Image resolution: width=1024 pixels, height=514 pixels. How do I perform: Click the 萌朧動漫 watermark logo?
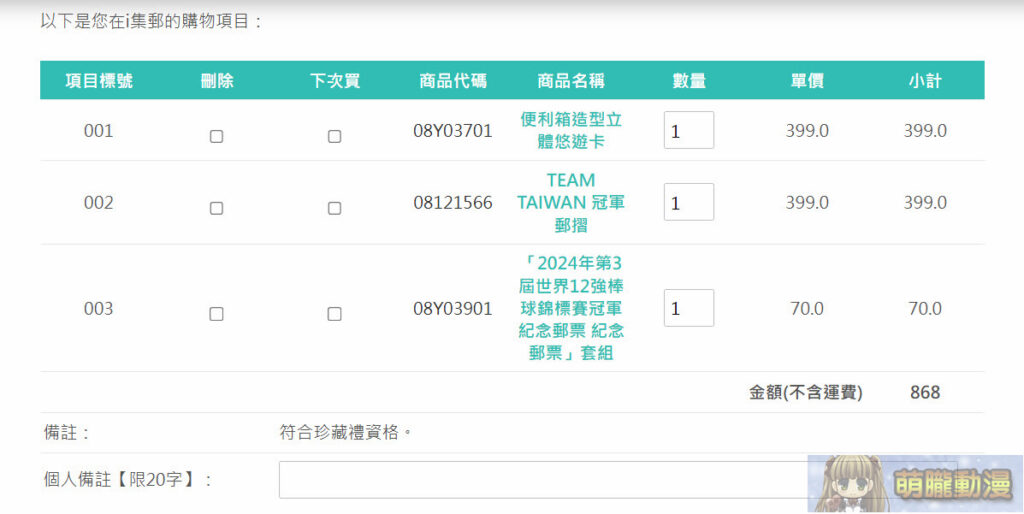[915, 486]
